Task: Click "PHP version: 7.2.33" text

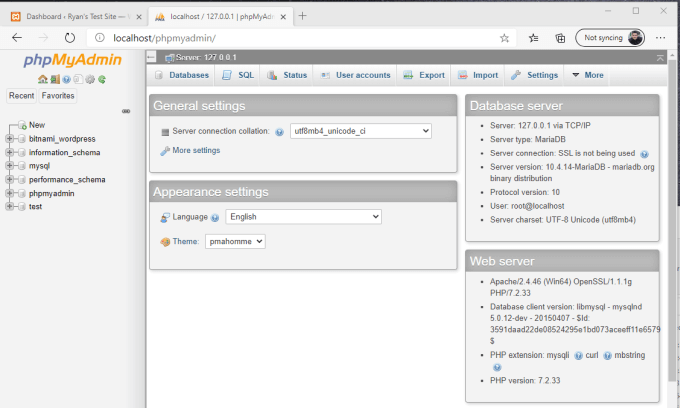Action: [525, 381]
